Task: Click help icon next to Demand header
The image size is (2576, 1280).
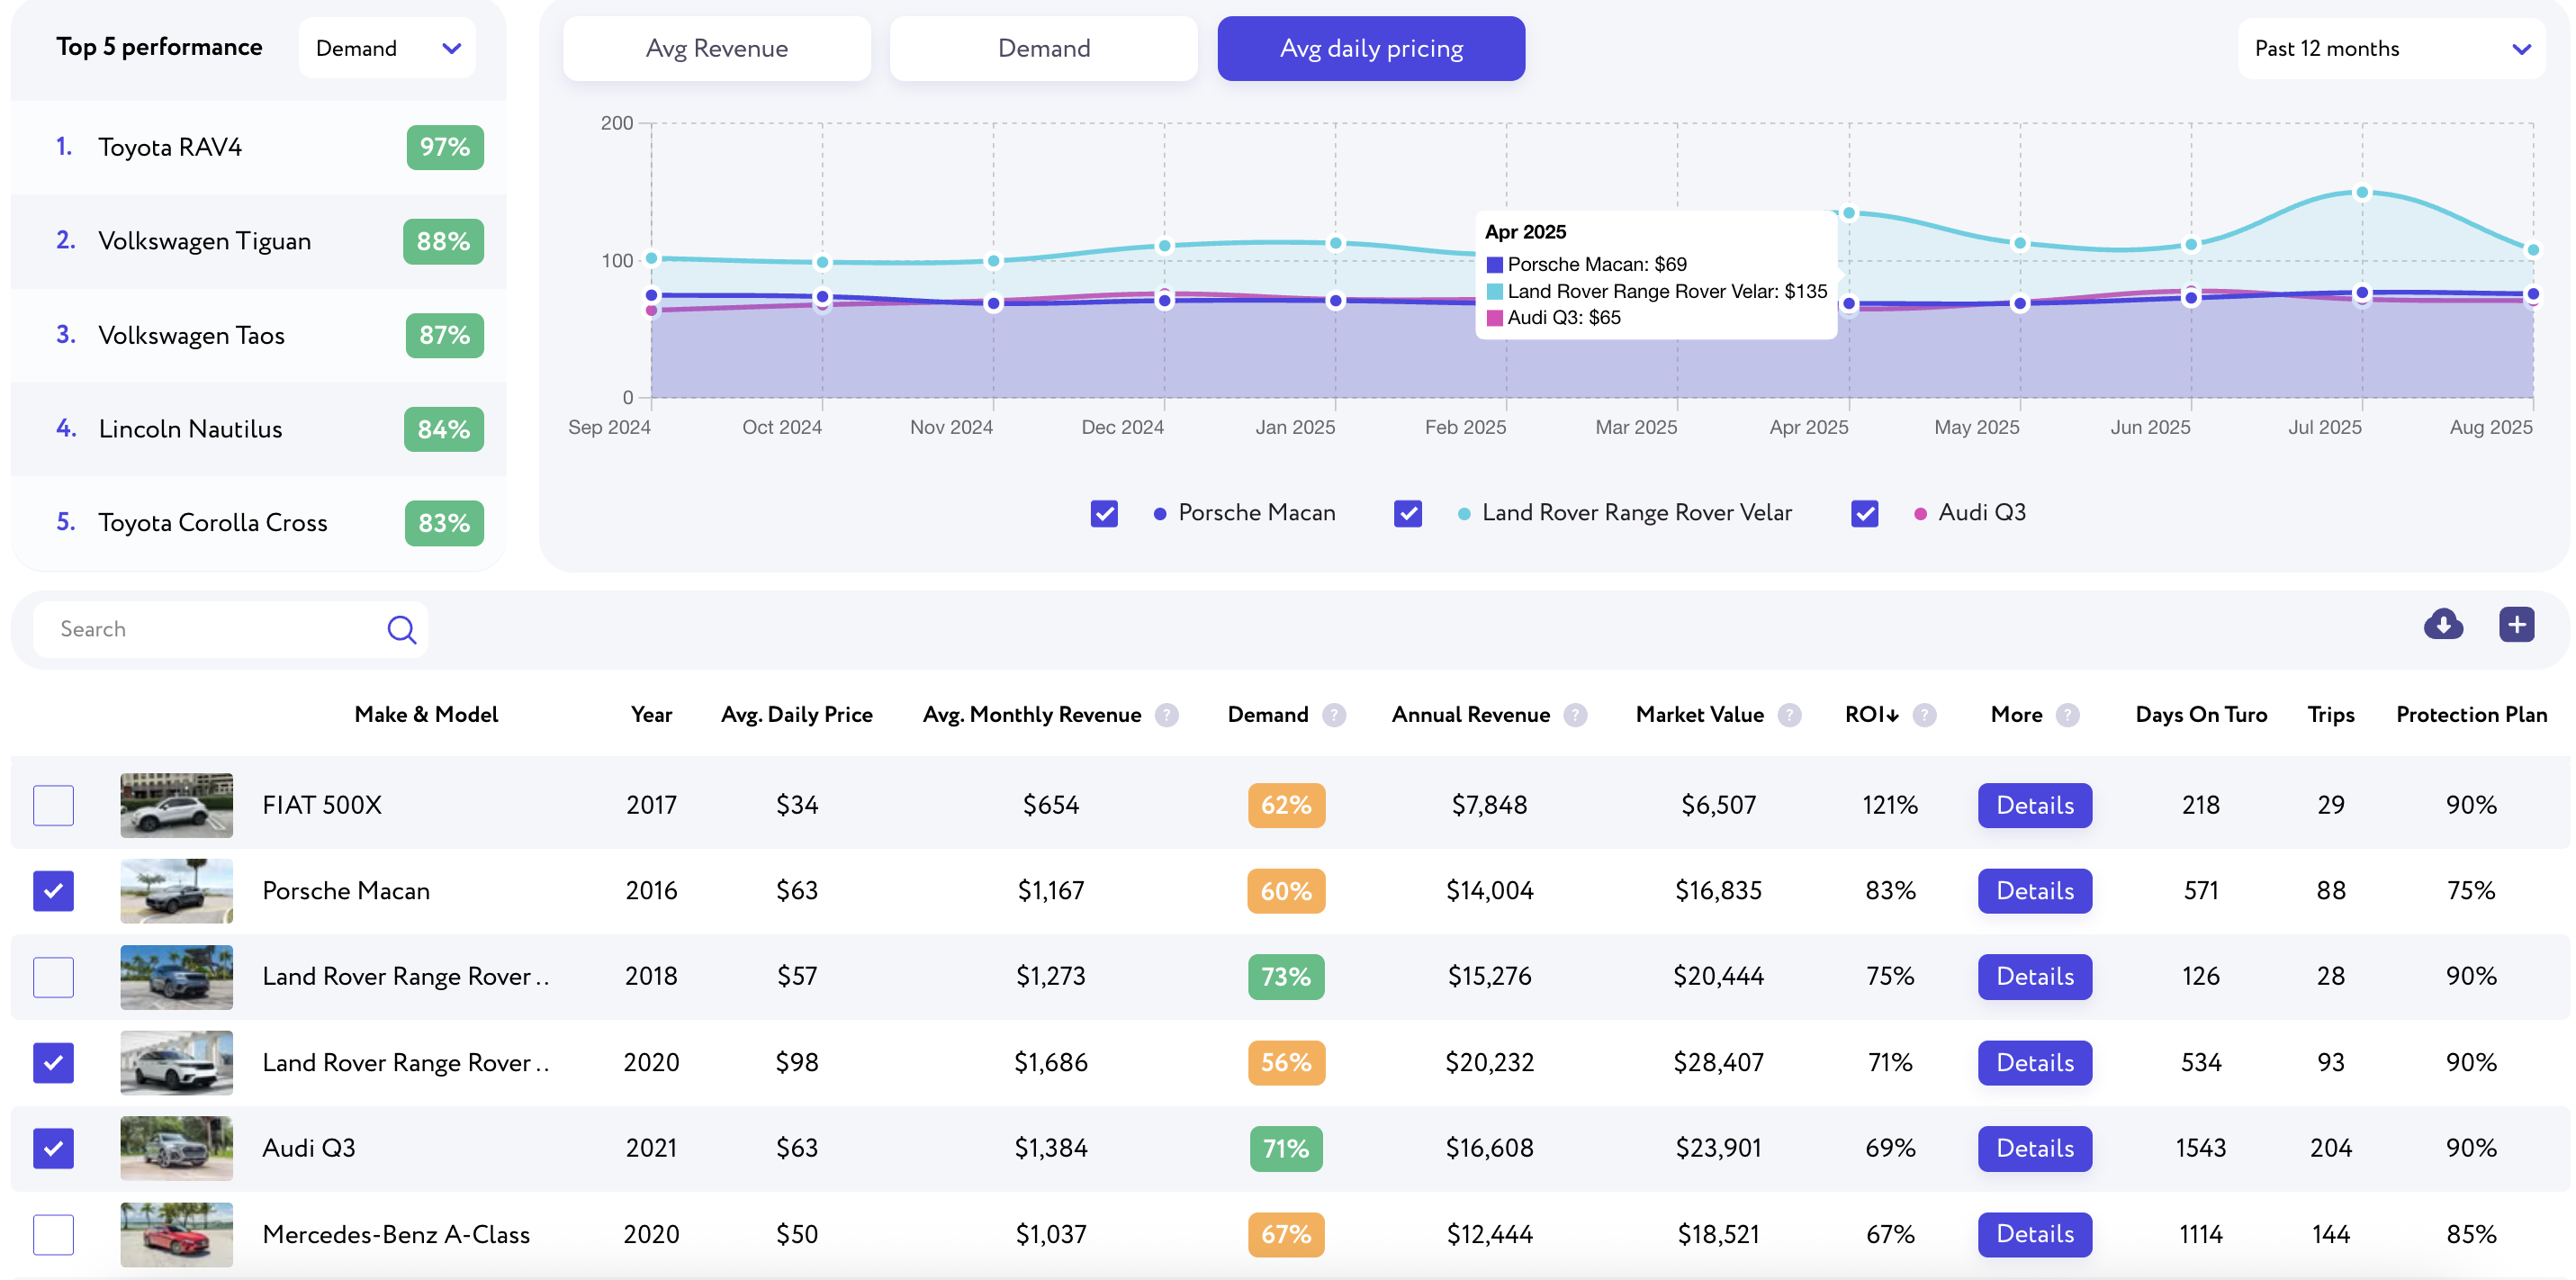Action: pyautogui.click(x=1333, y=715)
